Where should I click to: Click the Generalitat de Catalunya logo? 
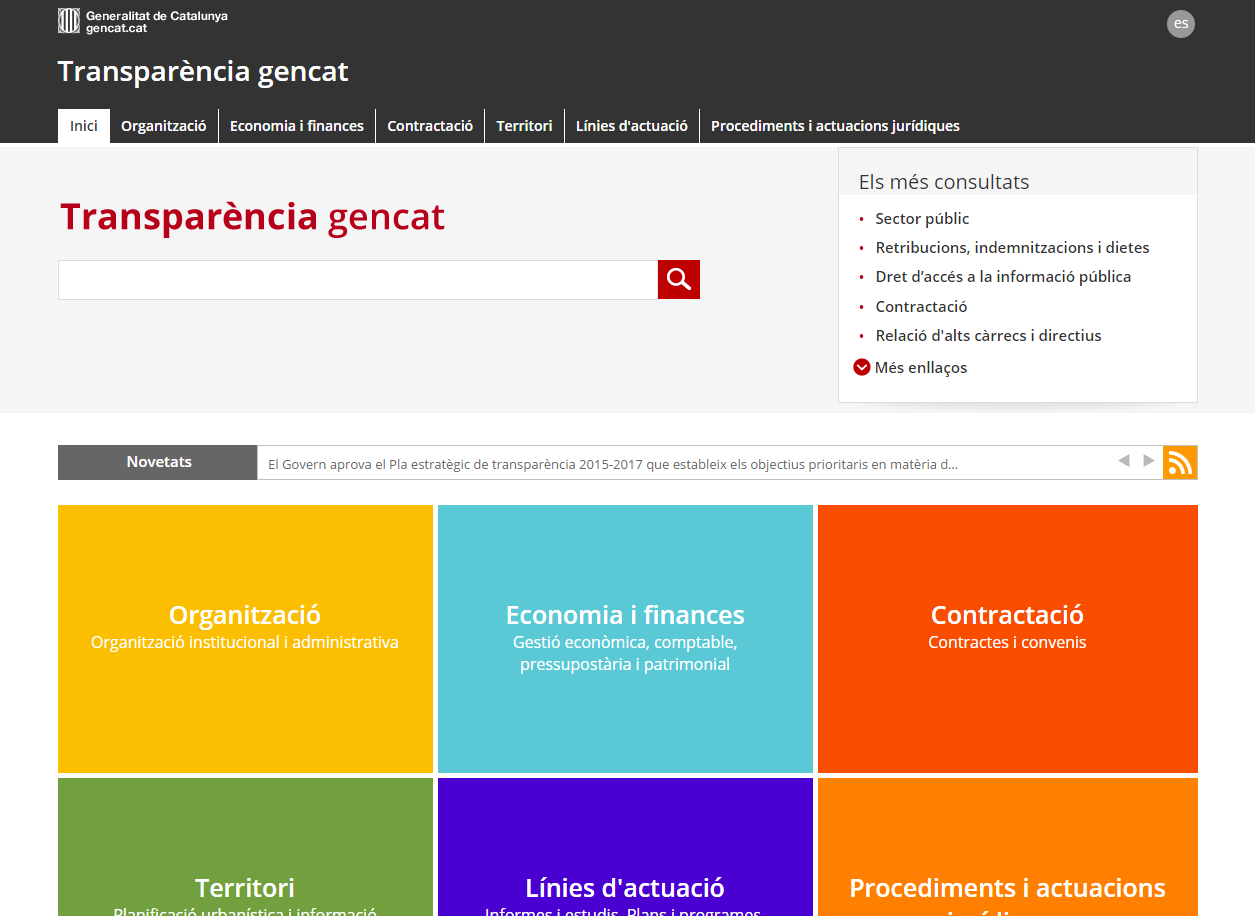pyautogui.click(x=143, y=22)
